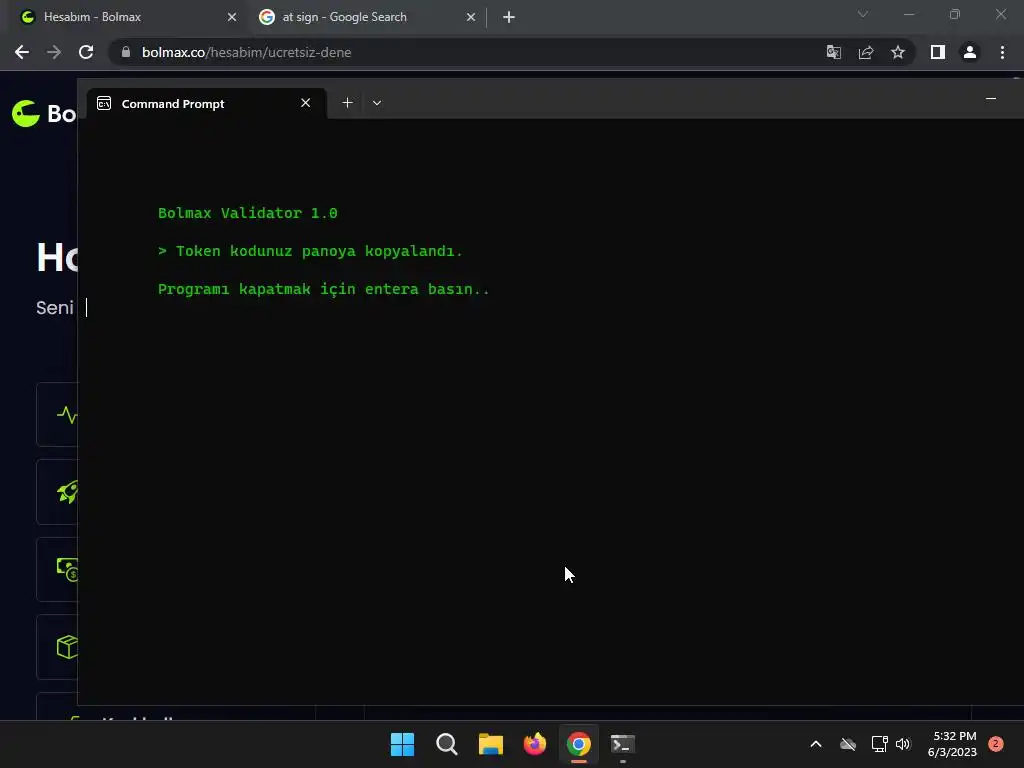The height and width of the screenshot is (768, 1024).
Task: Open the volume speaker tray icon
Action: (903, 744)
